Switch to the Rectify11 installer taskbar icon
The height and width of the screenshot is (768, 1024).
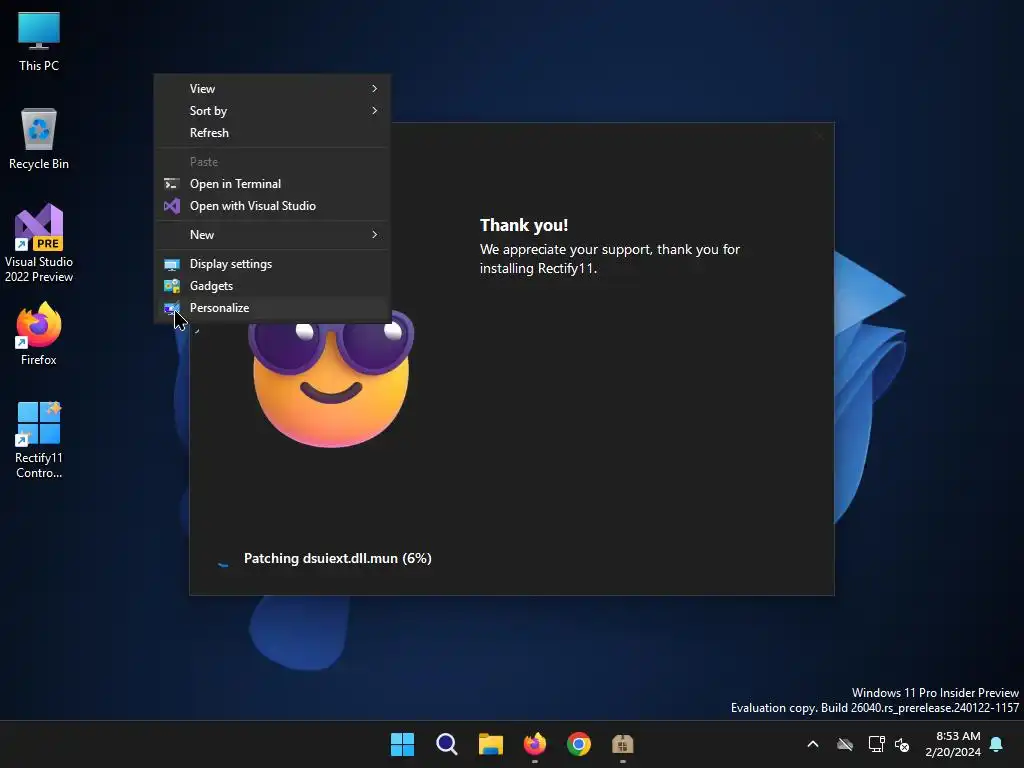pos(622,744)
